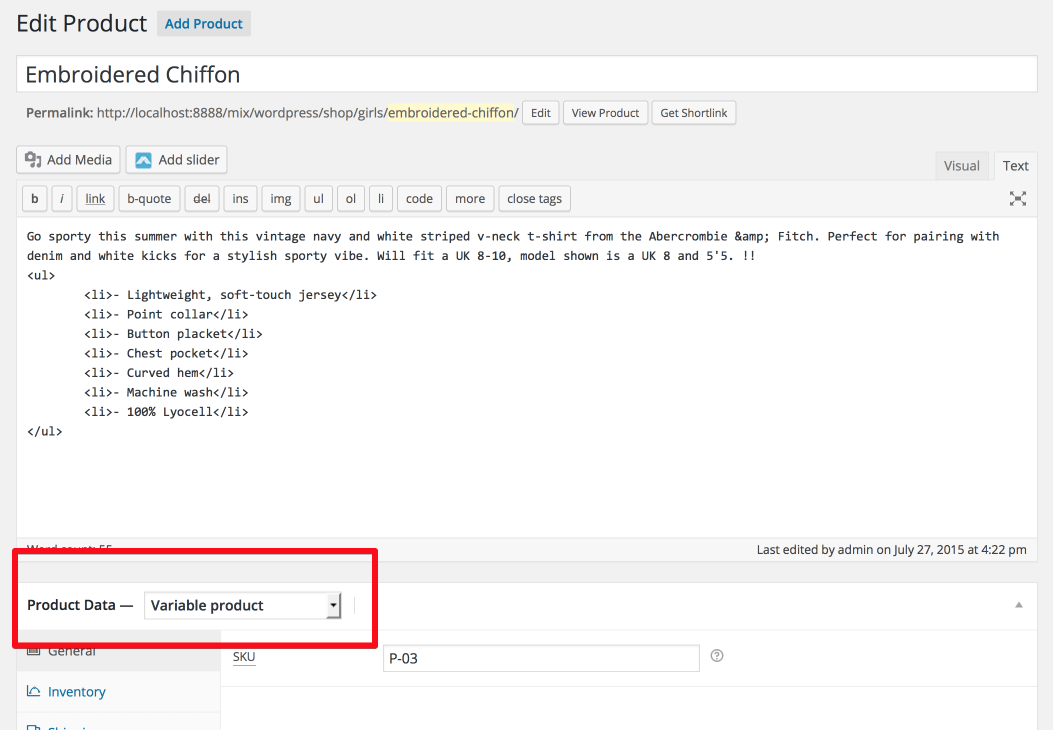
Task: Click the Get Shortlink button
Action: [694, 113]
